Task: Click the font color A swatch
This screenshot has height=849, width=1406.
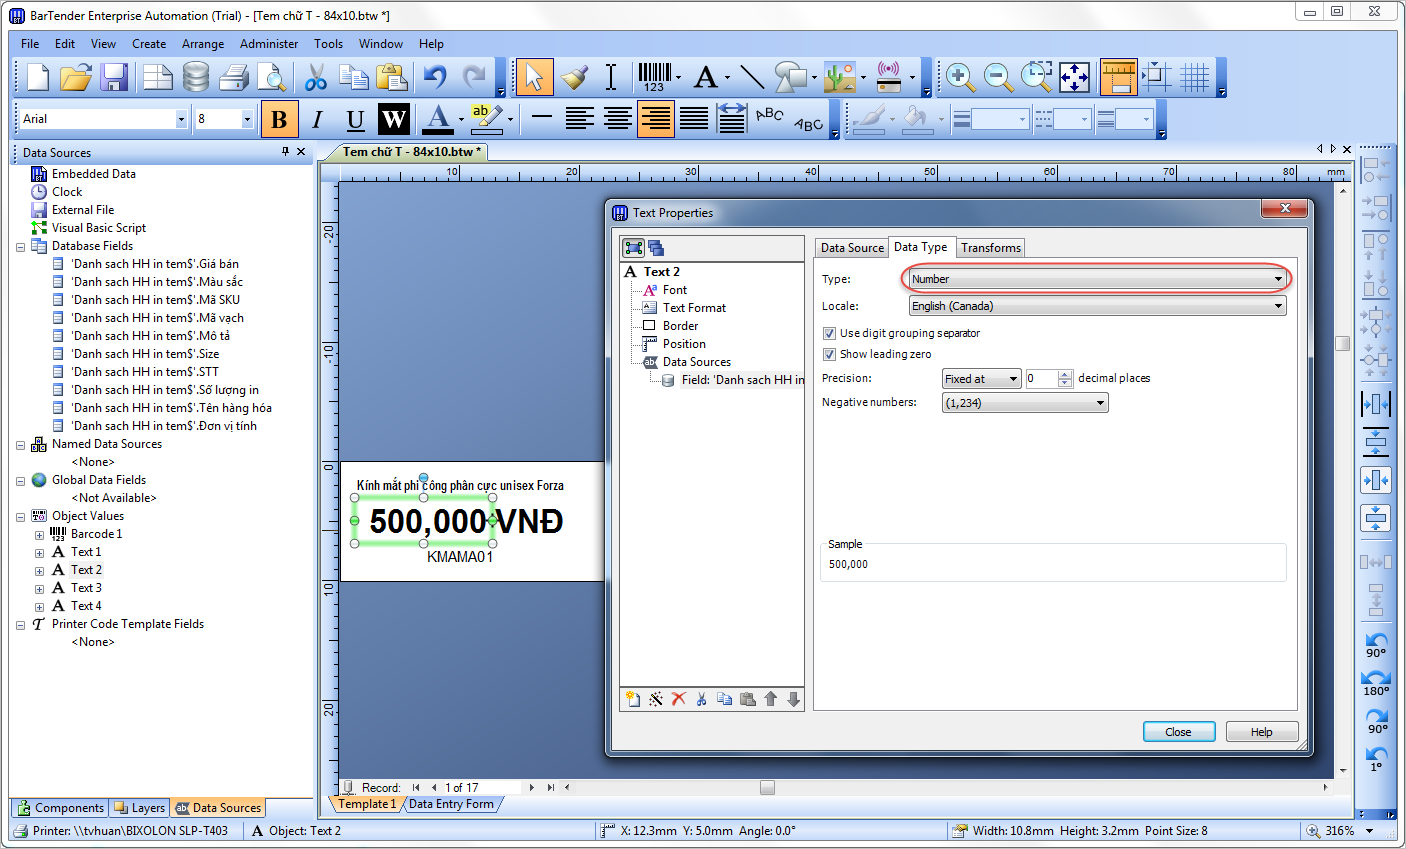Action: click(437, 119)
